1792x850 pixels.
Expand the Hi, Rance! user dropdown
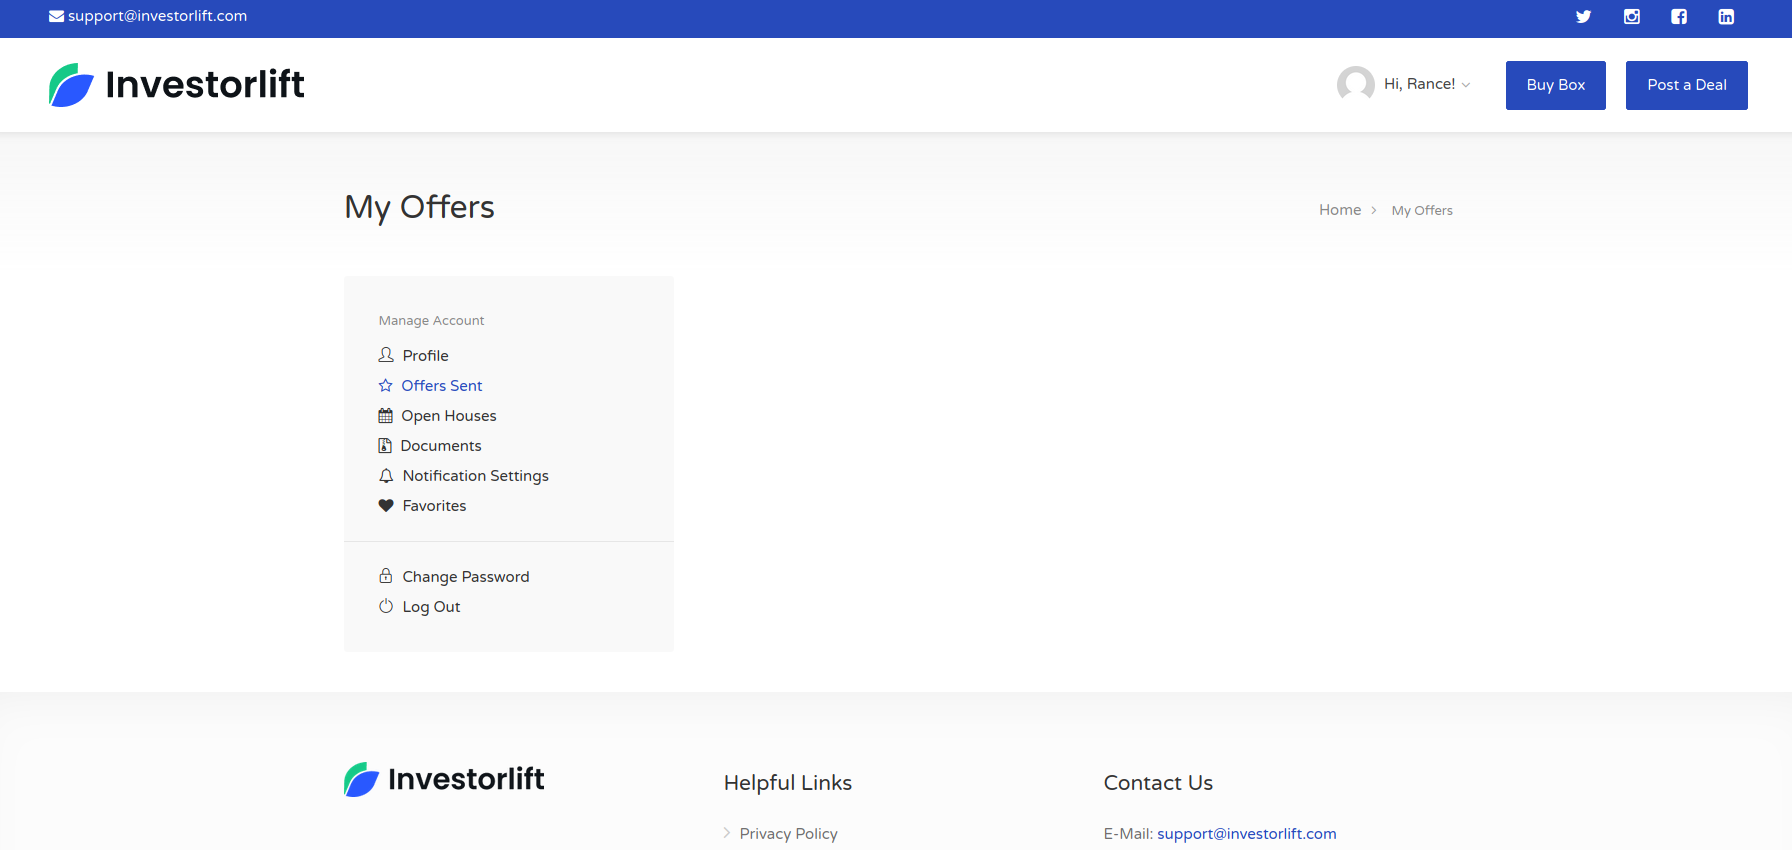pos(1427,85)
